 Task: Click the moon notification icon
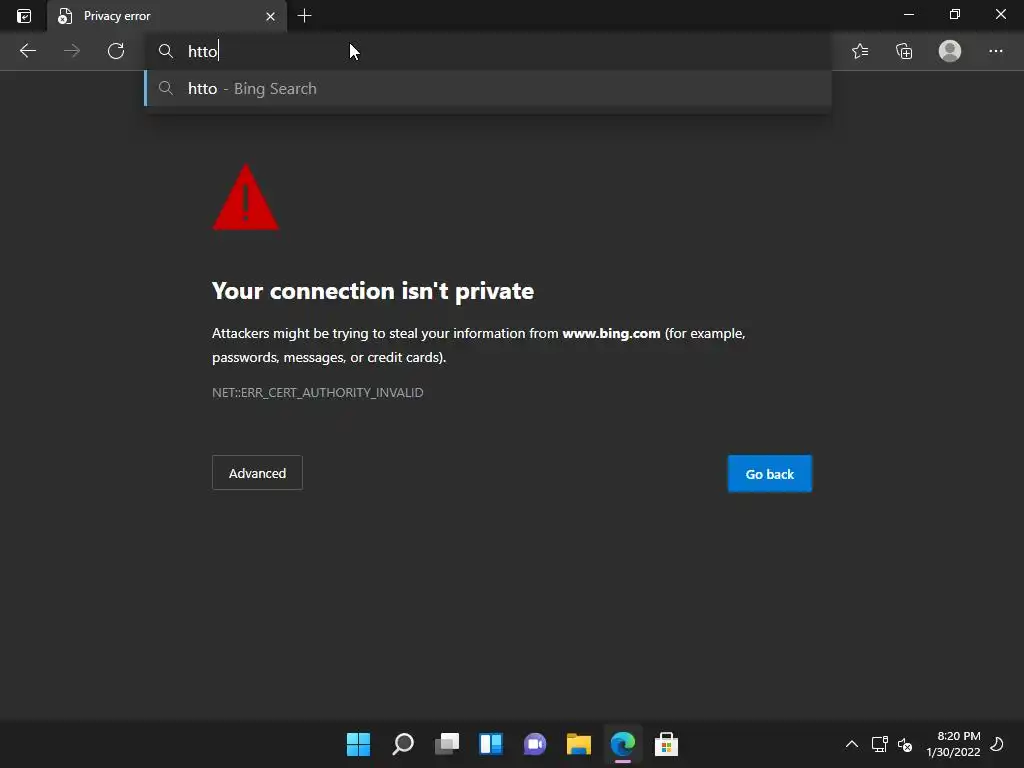997,744
